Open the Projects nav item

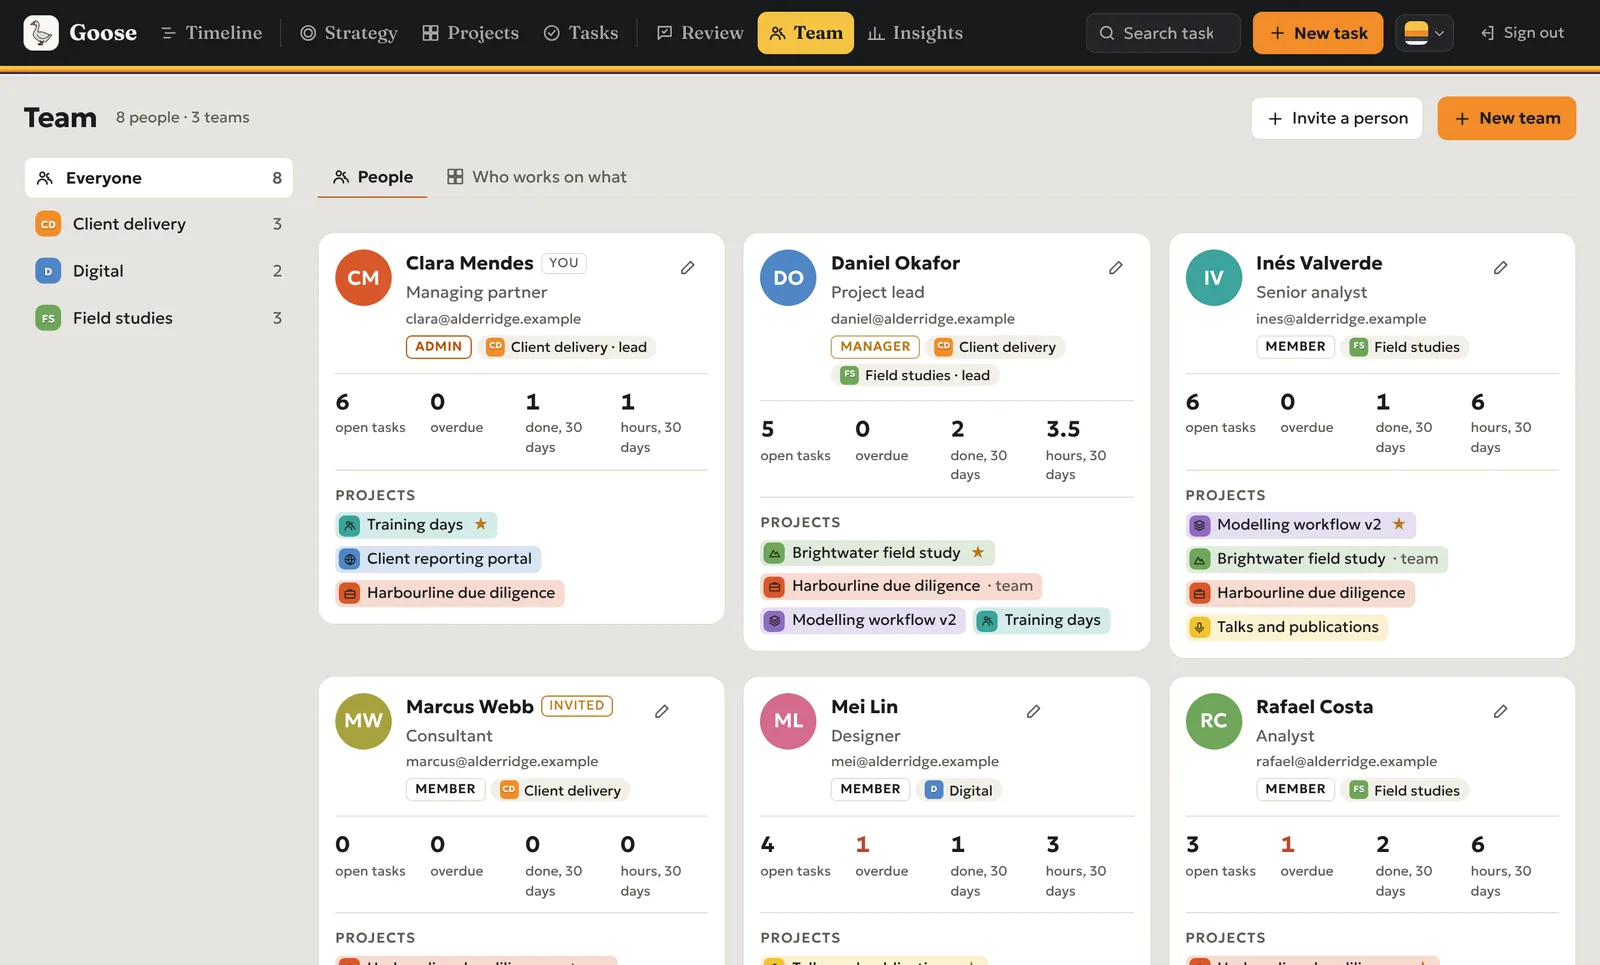click(471, 33)
